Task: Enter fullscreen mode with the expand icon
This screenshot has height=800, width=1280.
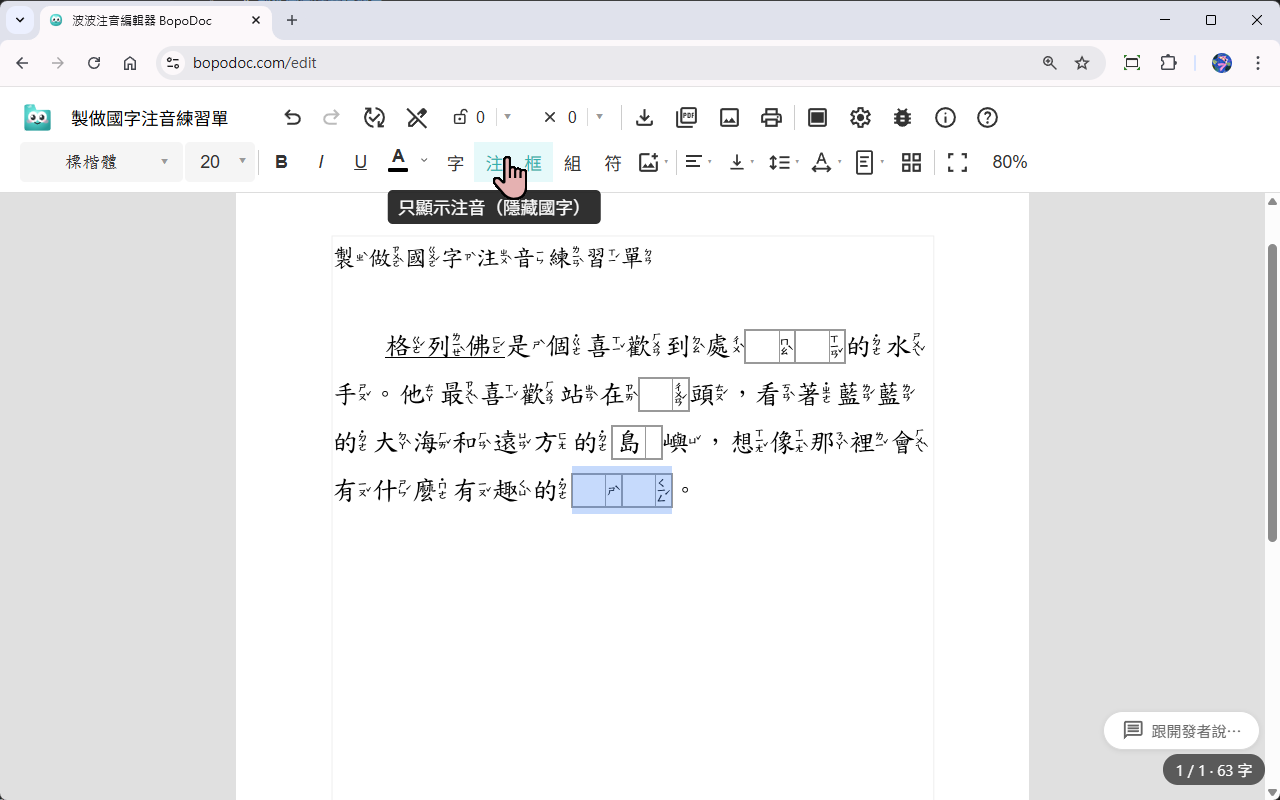Action: (x=957, y=162)
